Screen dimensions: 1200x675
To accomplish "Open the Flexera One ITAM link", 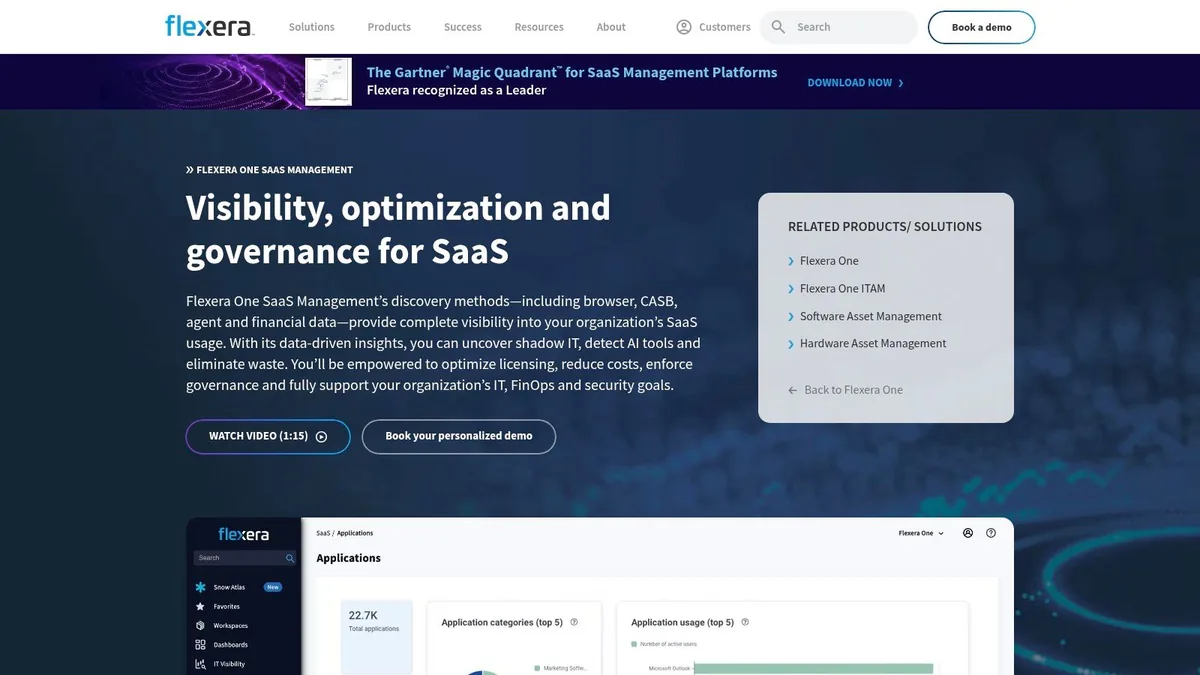I will click(842, 289).
